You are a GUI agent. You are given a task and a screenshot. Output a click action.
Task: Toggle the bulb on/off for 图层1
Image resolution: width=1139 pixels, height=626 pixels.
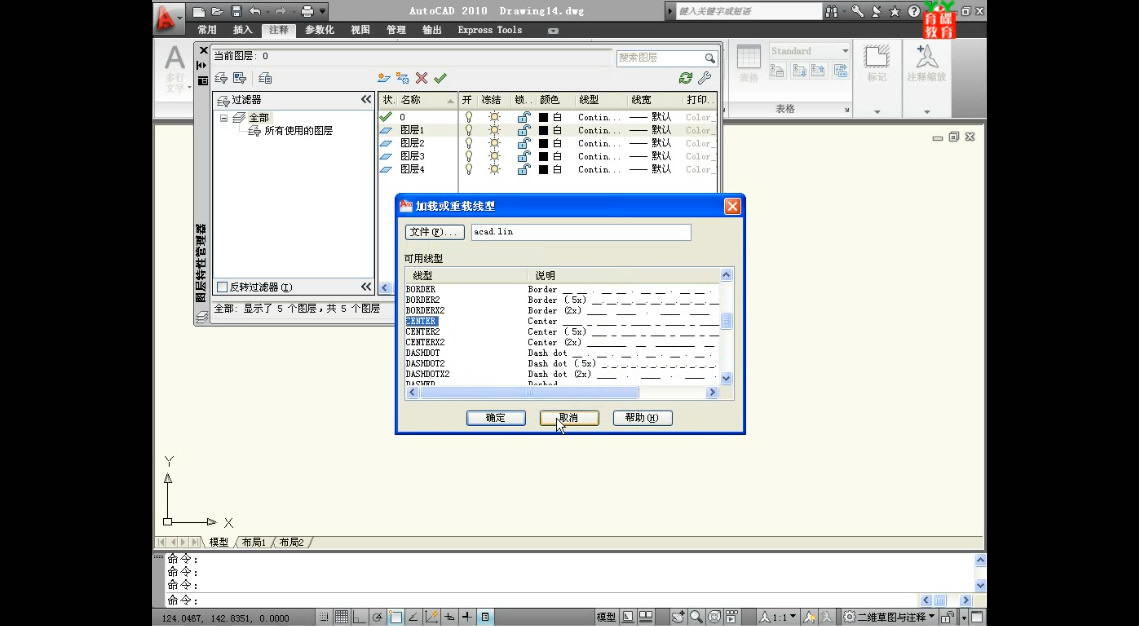tap(469, 130)
